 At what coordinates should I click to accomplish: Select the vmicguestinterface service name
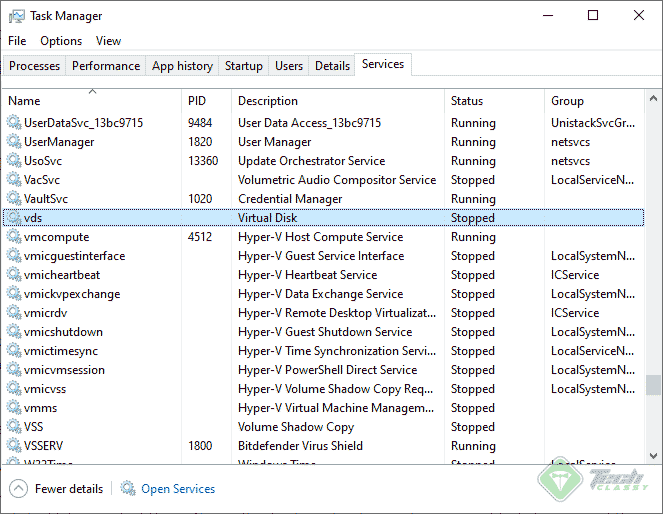[74, 256]
